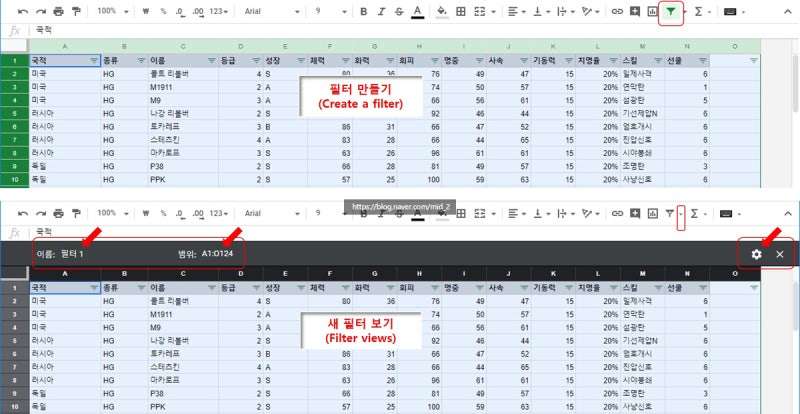This screenshot has height=414, width=800.
Task: Insert link from Filter views toolbar
Action: (x=617, y=213)
